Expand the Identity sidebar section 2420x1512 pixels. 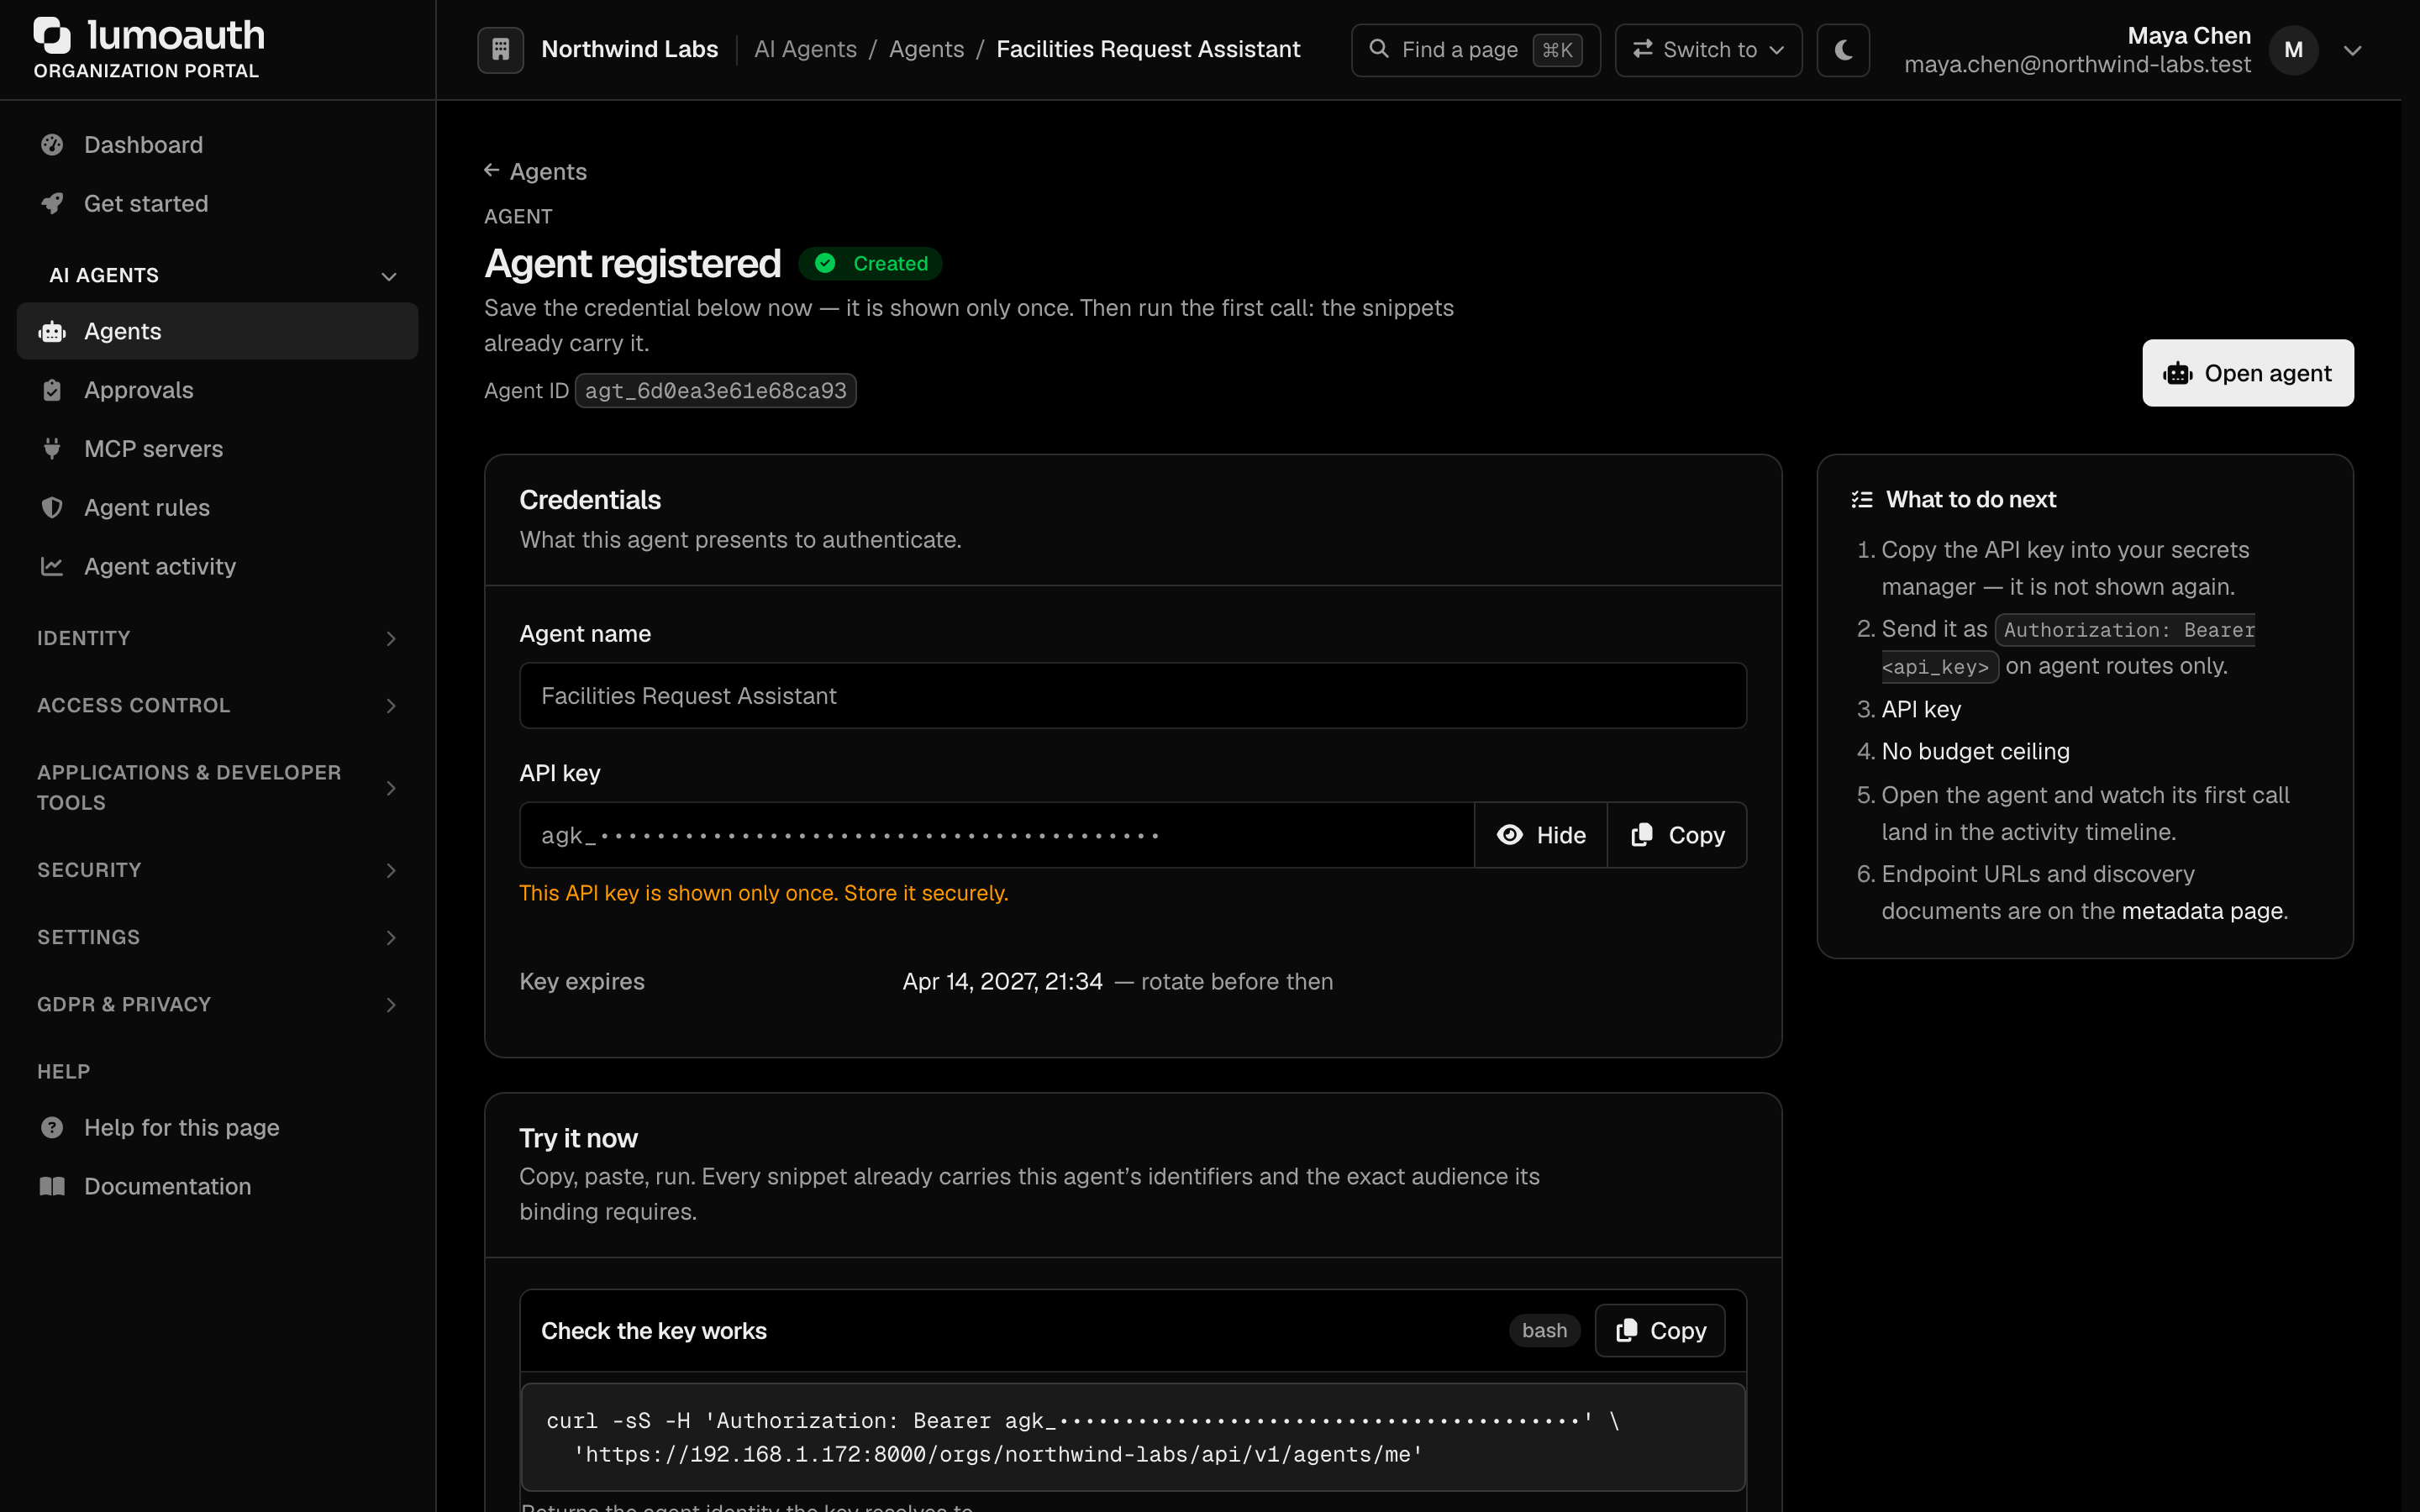217,638
